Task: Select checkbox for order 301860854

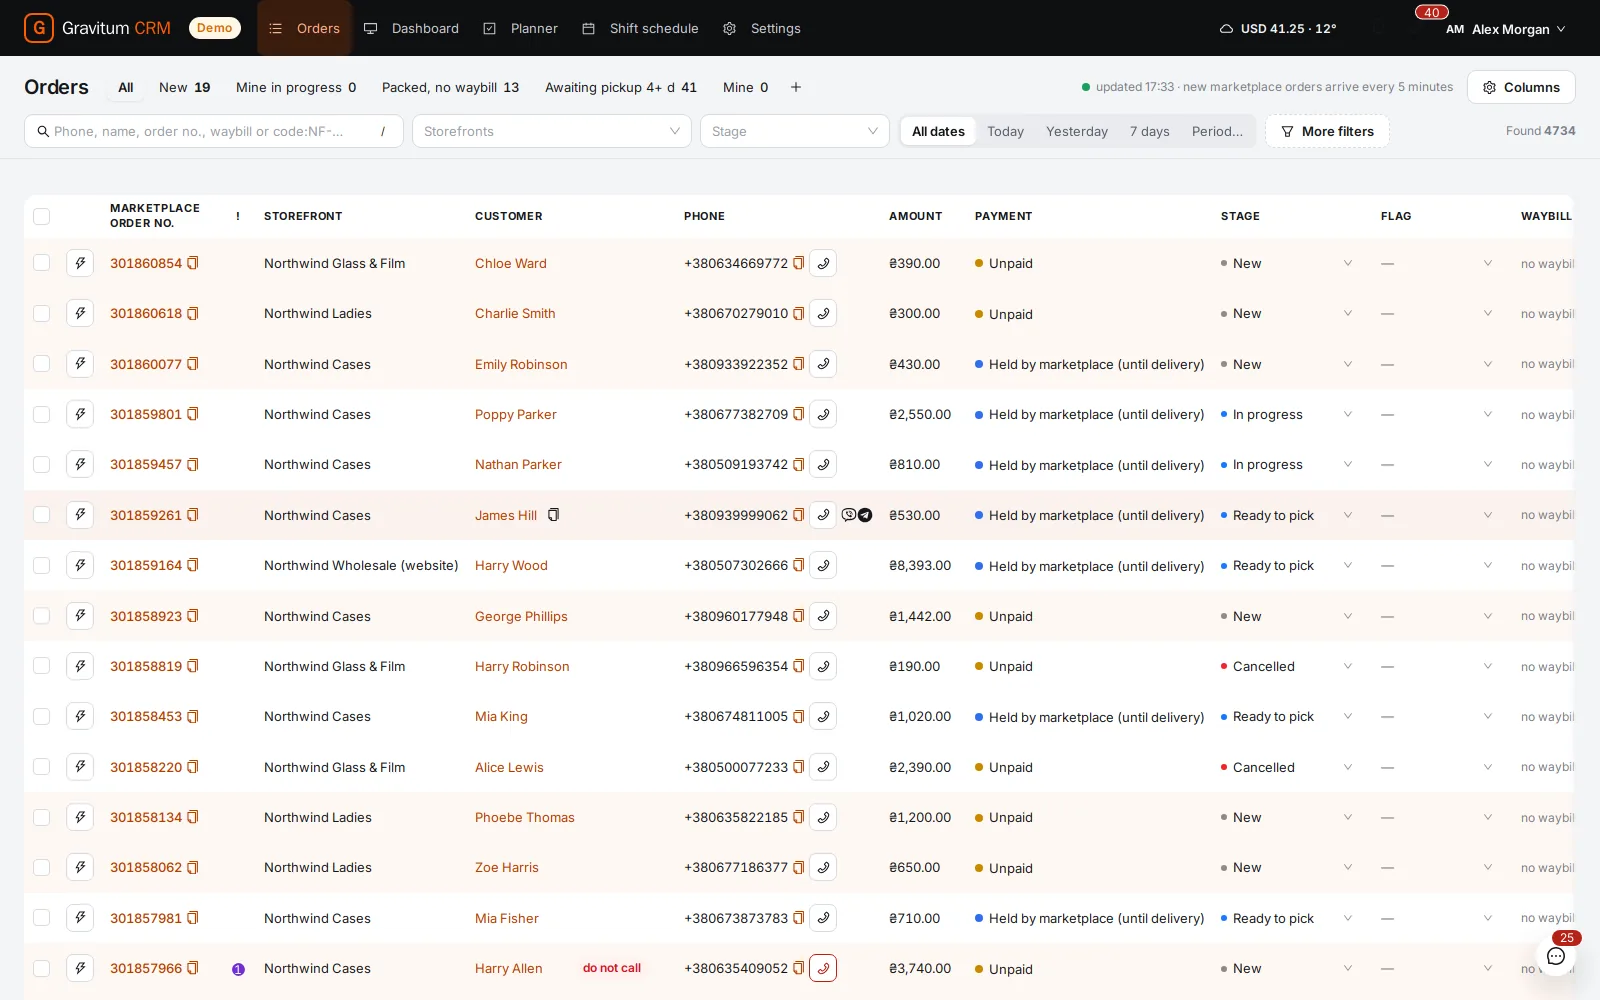Action: pos(41,263)
